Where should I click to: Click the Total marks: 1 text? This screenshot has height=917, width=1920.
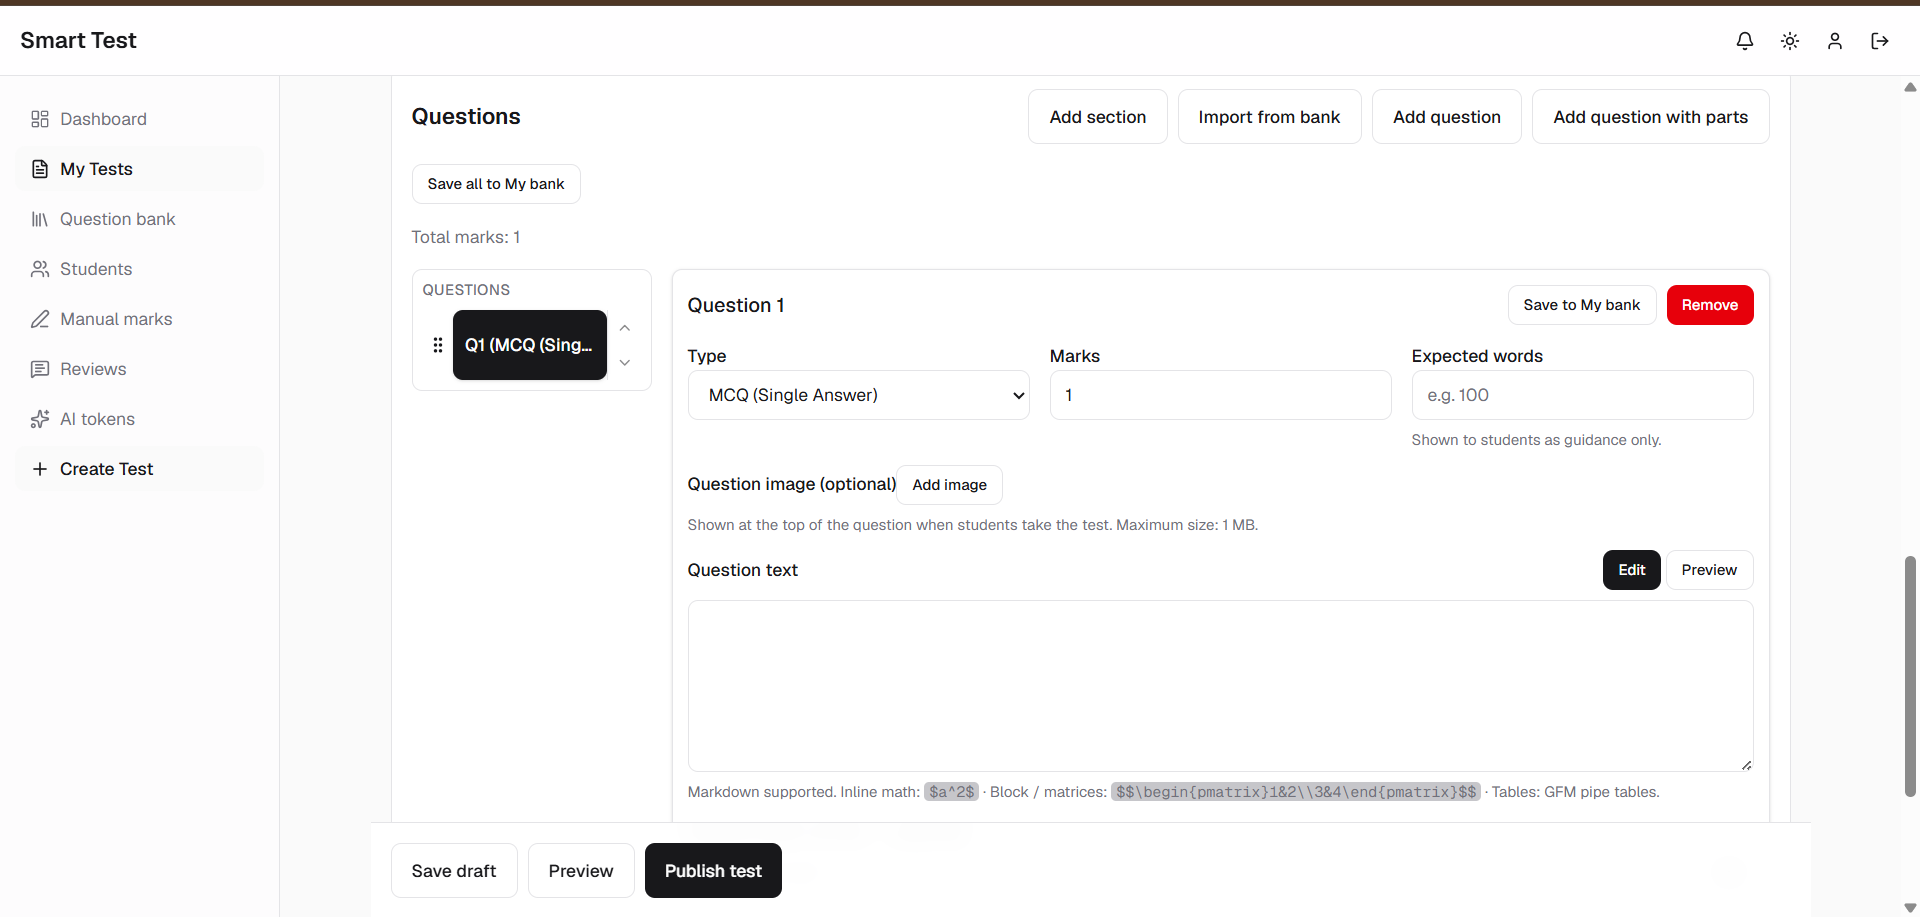pyautogui.click(x=466, y=237)
